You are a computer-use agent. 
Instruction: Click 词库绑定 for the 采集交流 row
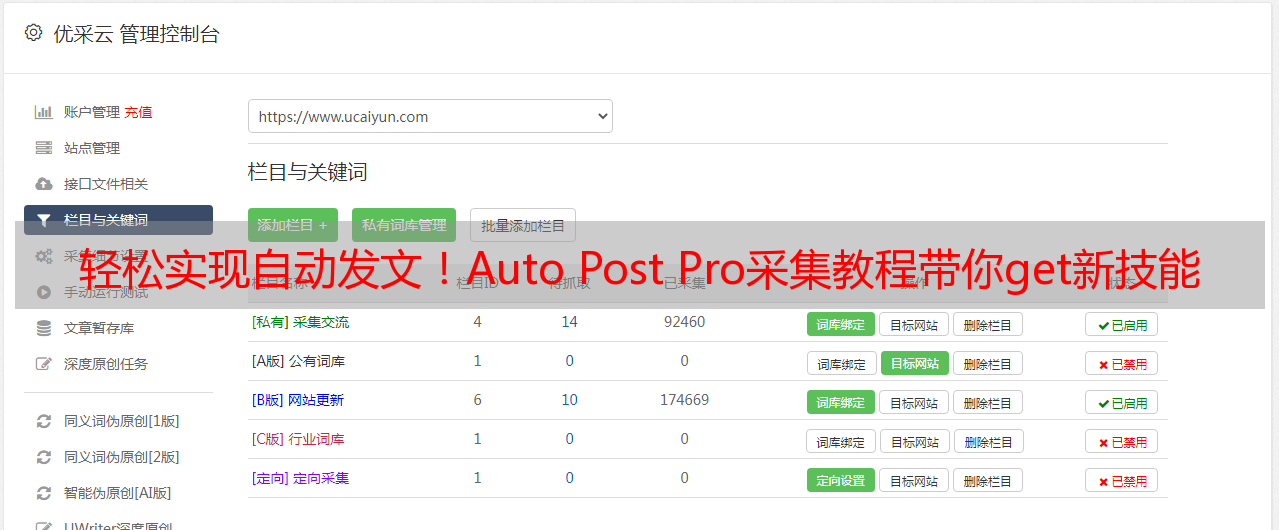click(x=841, y=324)
